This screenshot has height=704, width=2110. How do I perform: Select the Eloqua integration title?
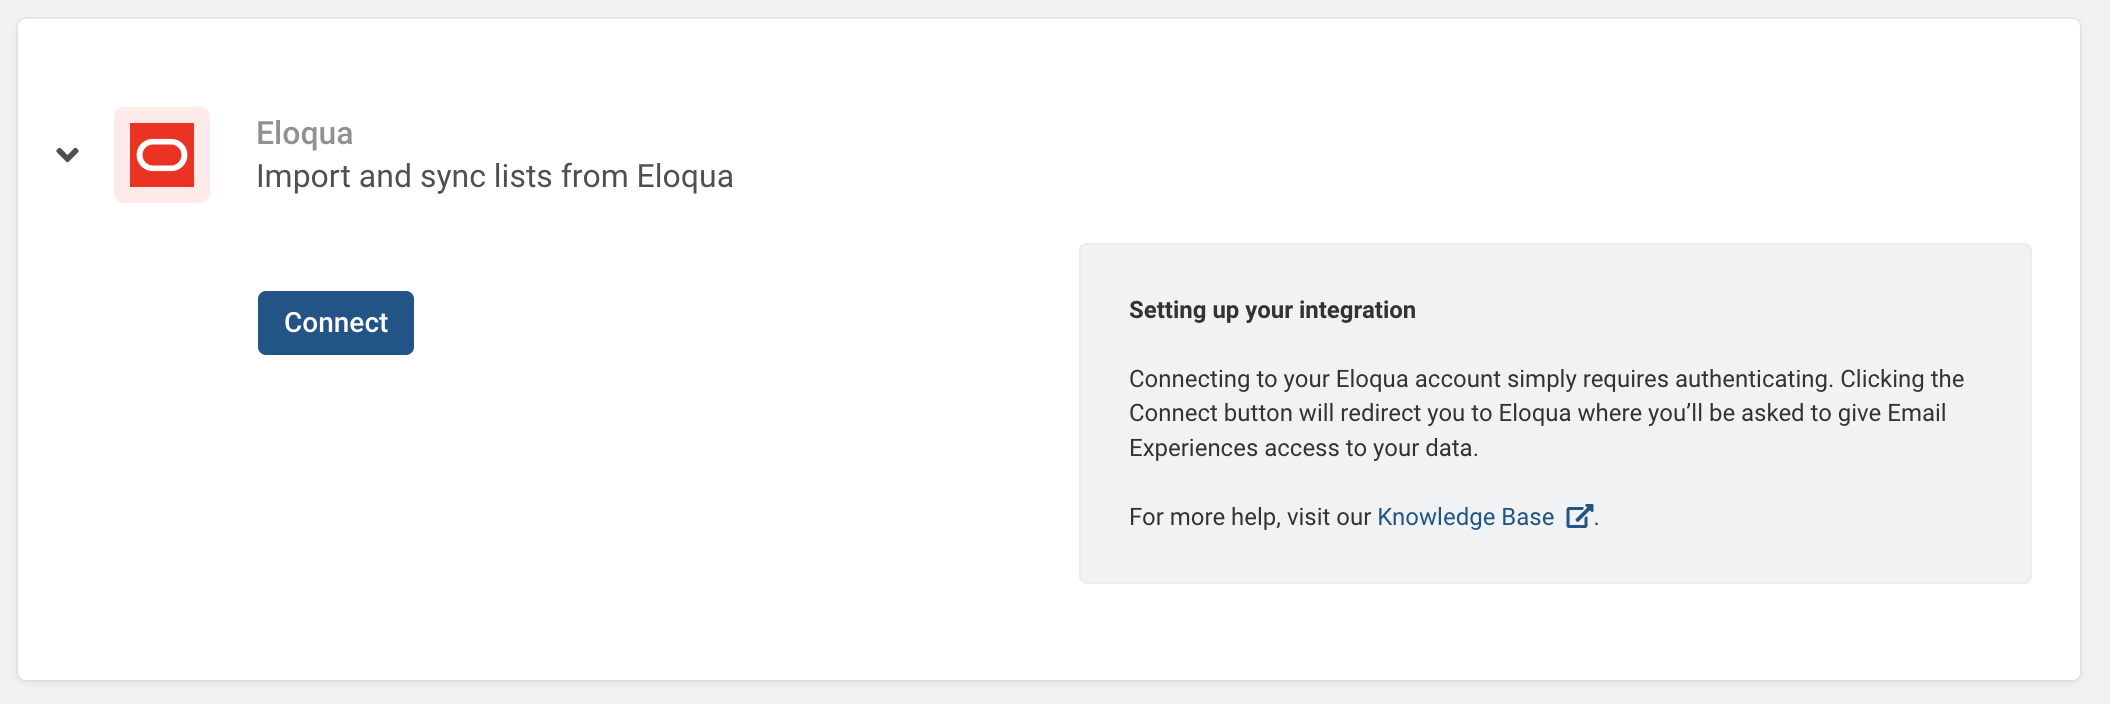tap(305, 133)
